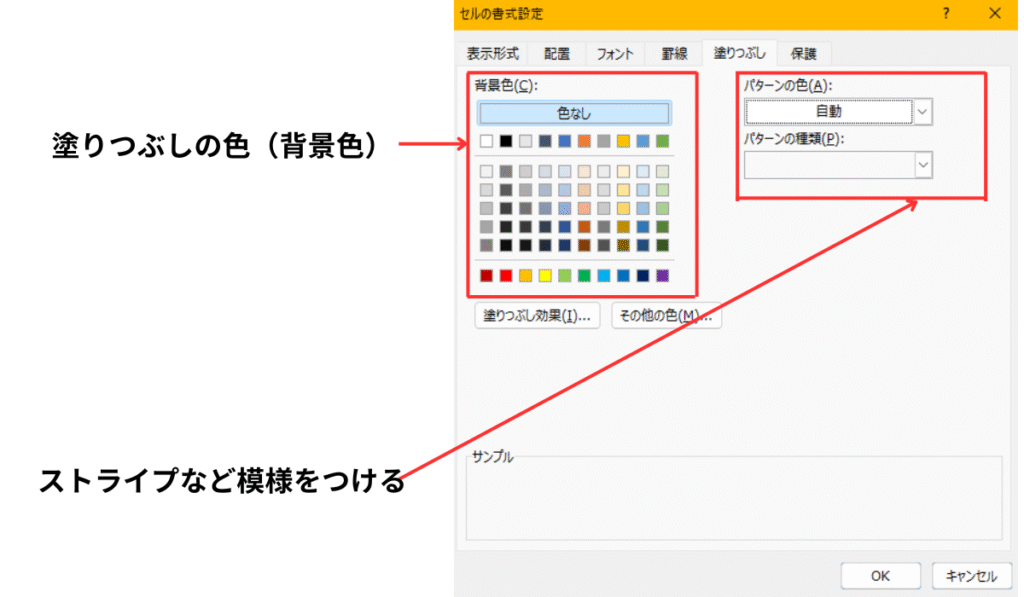Open the 配置 tab
Viewport: 1024px width, 597px height.
click(x=559, y=54)
